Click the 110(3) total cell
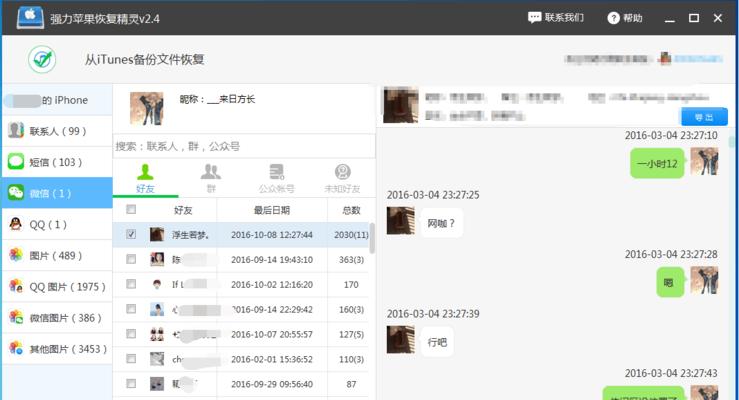Viewport: 739px width, 400px height. 351,359
